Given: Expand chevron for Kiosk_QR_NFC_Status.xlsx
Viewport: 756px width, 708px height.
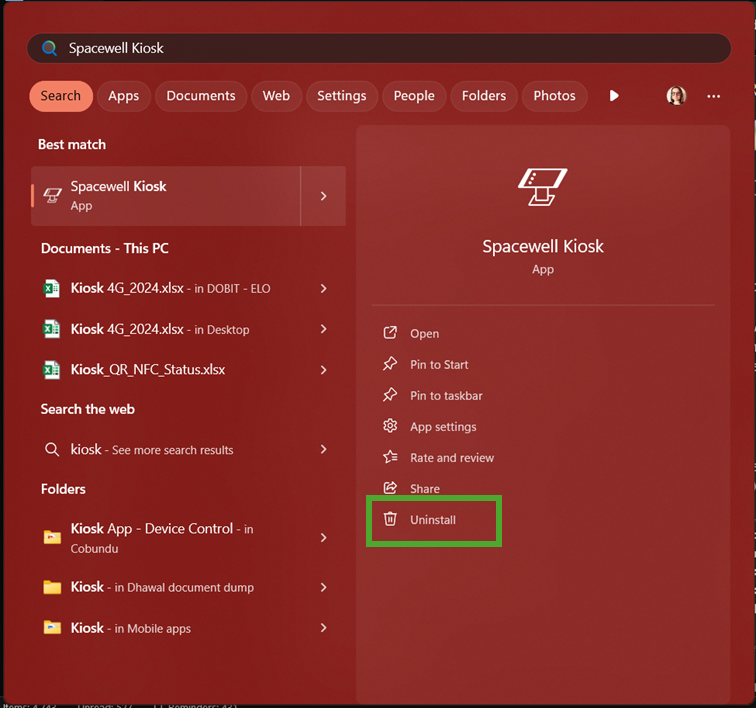Looking at the screenshot, I should coord(324,370).
